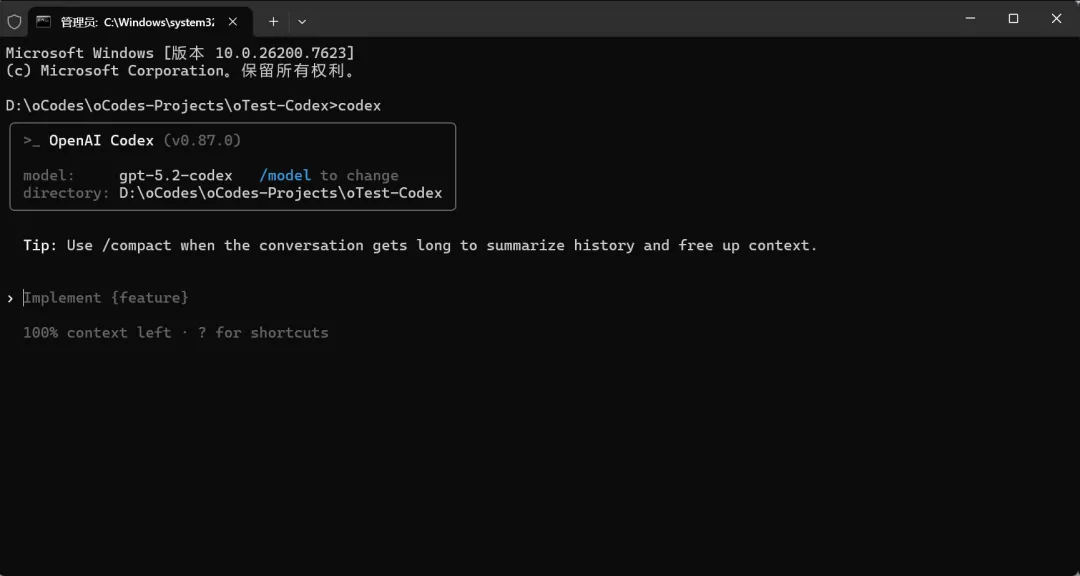Image resolution: width=1080 pixels, height=576 pixels.
Task: Click the directory path in Codex box
Action: tap(280, 193)
